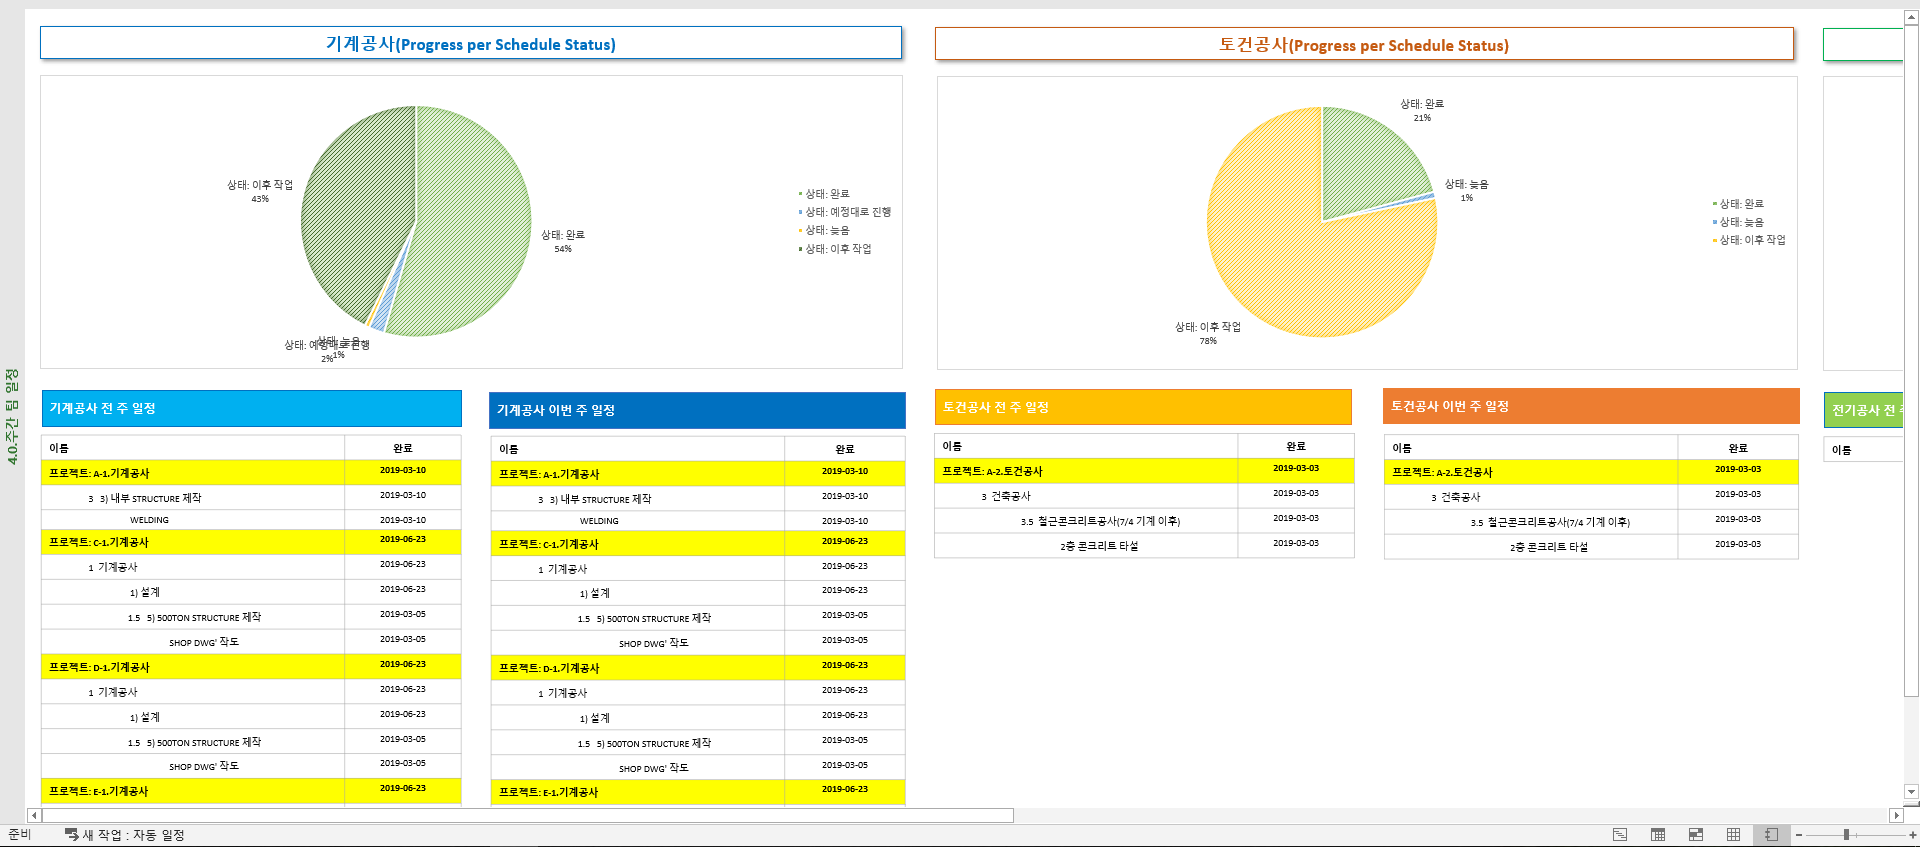1920x847 pixels.
Task: Click the '준비' status bar text
Action: (20, 835)
